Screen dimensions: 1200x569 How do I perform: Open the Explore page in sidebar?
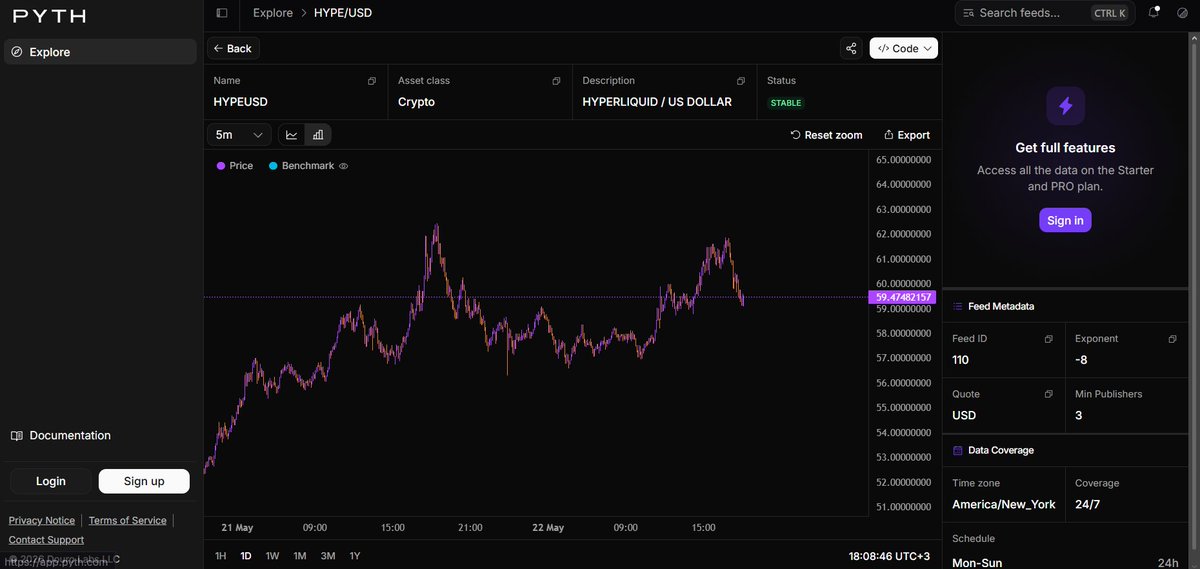point(100,52)
